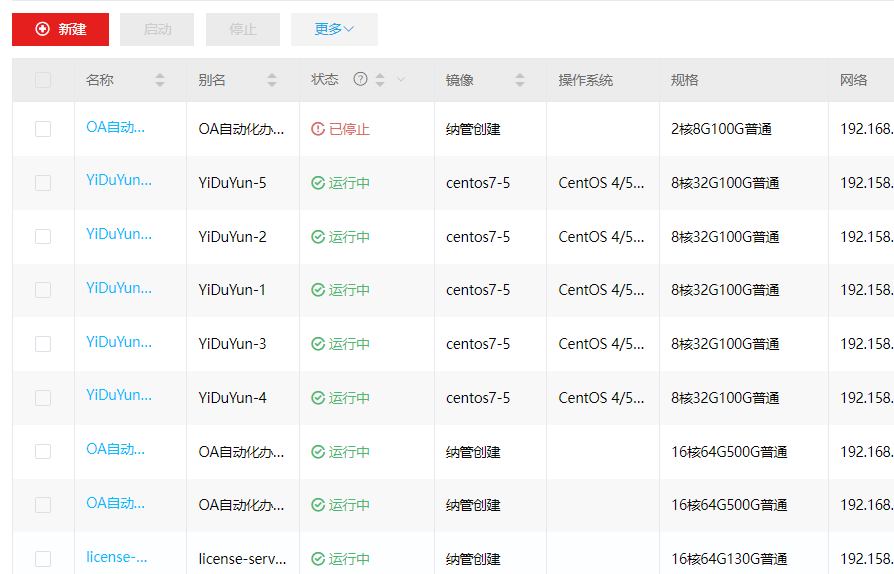894x574 pixels.
Task: Sort by the 别名 column arrows
Action: point(272,80)
